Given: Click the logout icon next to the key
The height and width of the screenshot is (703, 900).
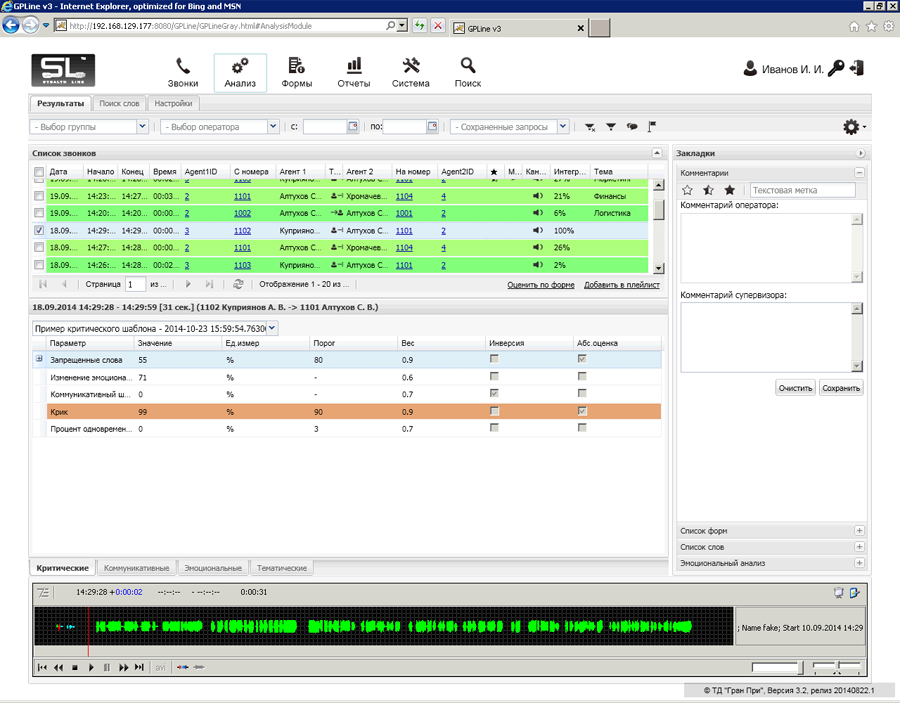Looking at the screenshot, I should click(856, 69).
